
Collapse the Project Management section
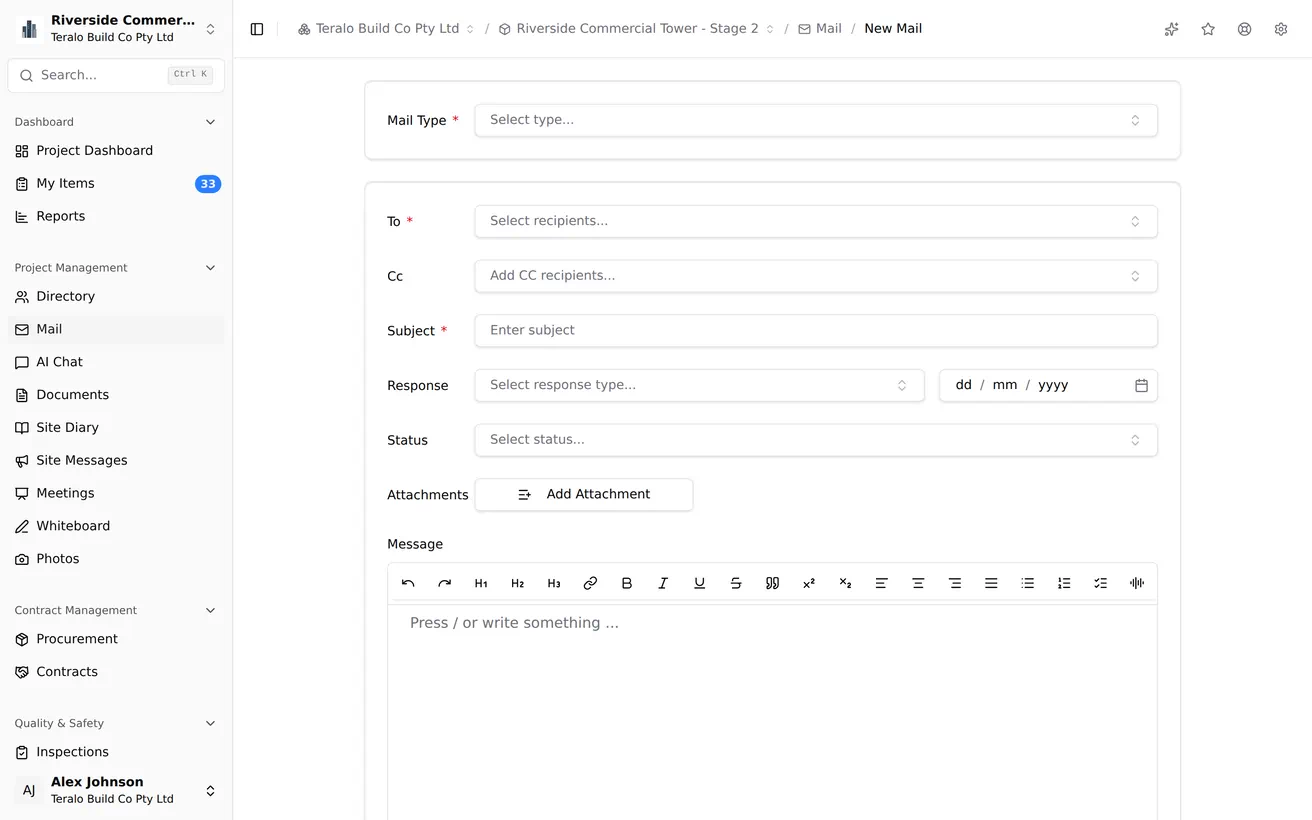click(x=210, y=268)
